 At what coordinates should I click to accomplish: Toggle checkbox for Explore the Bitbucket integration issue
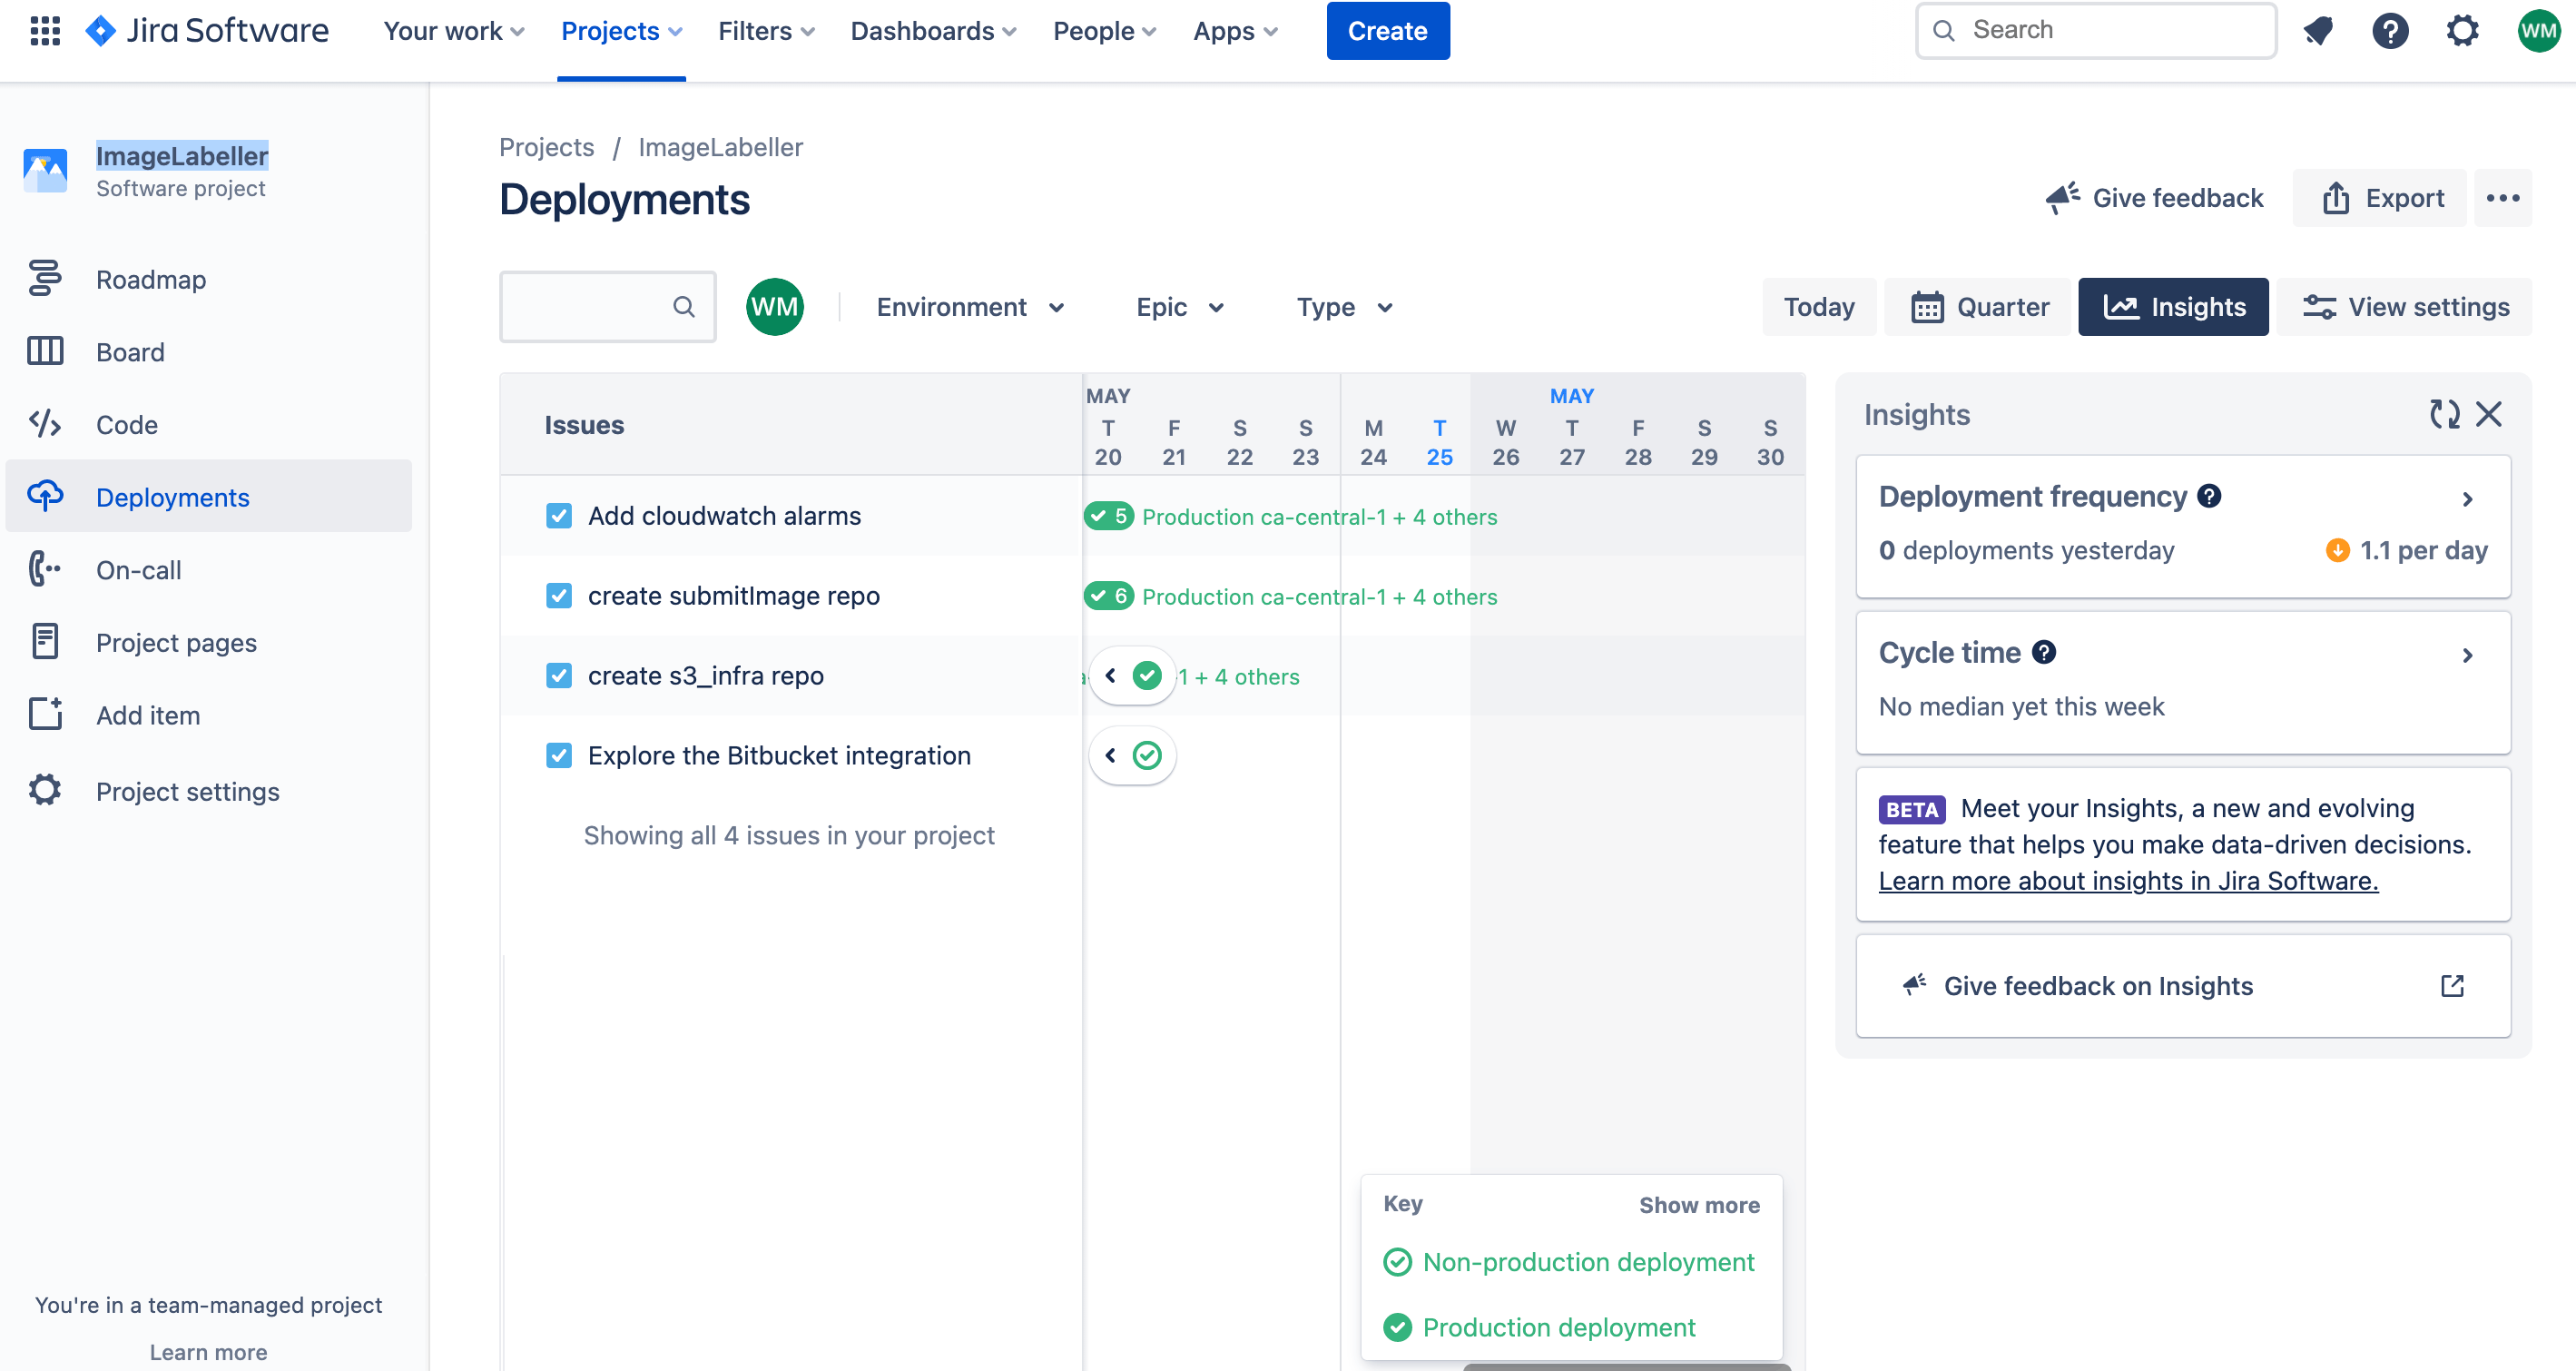pyautogui.click(x=557, y=754)
